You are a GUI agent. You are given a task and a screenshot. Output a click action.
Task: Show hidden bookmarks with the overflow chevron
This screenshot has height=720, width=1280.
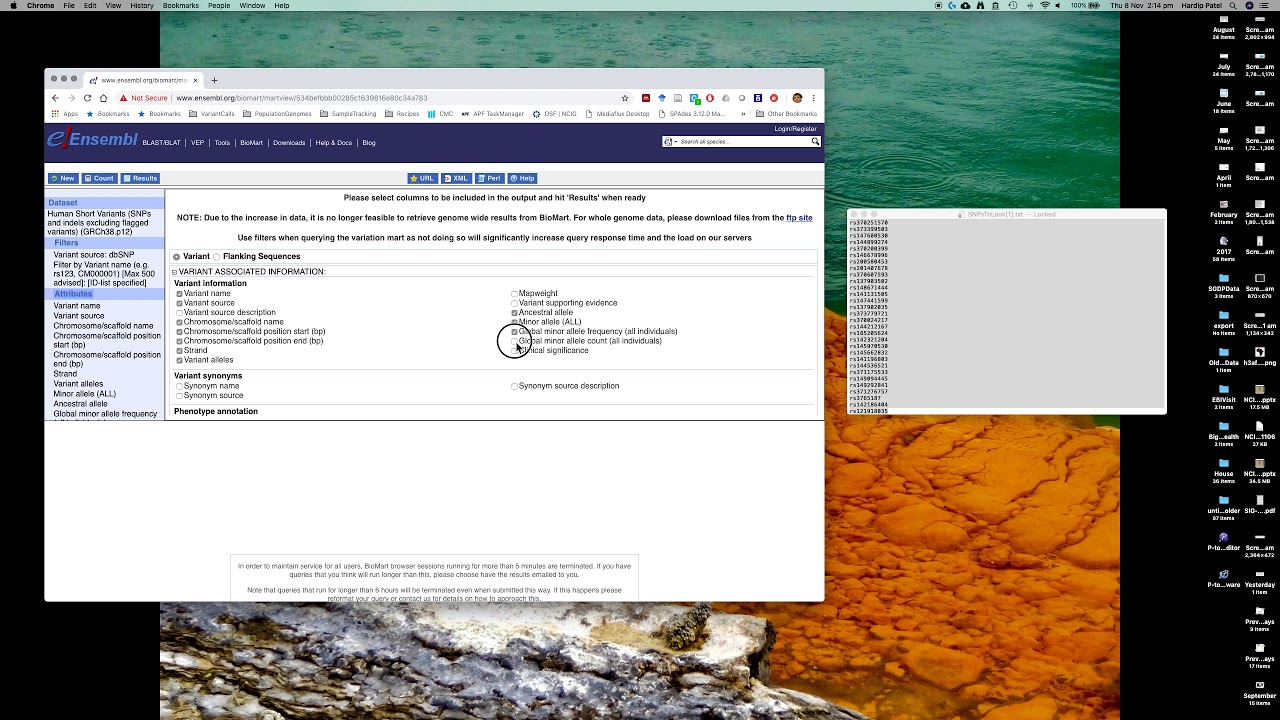(x=744, y=114)
